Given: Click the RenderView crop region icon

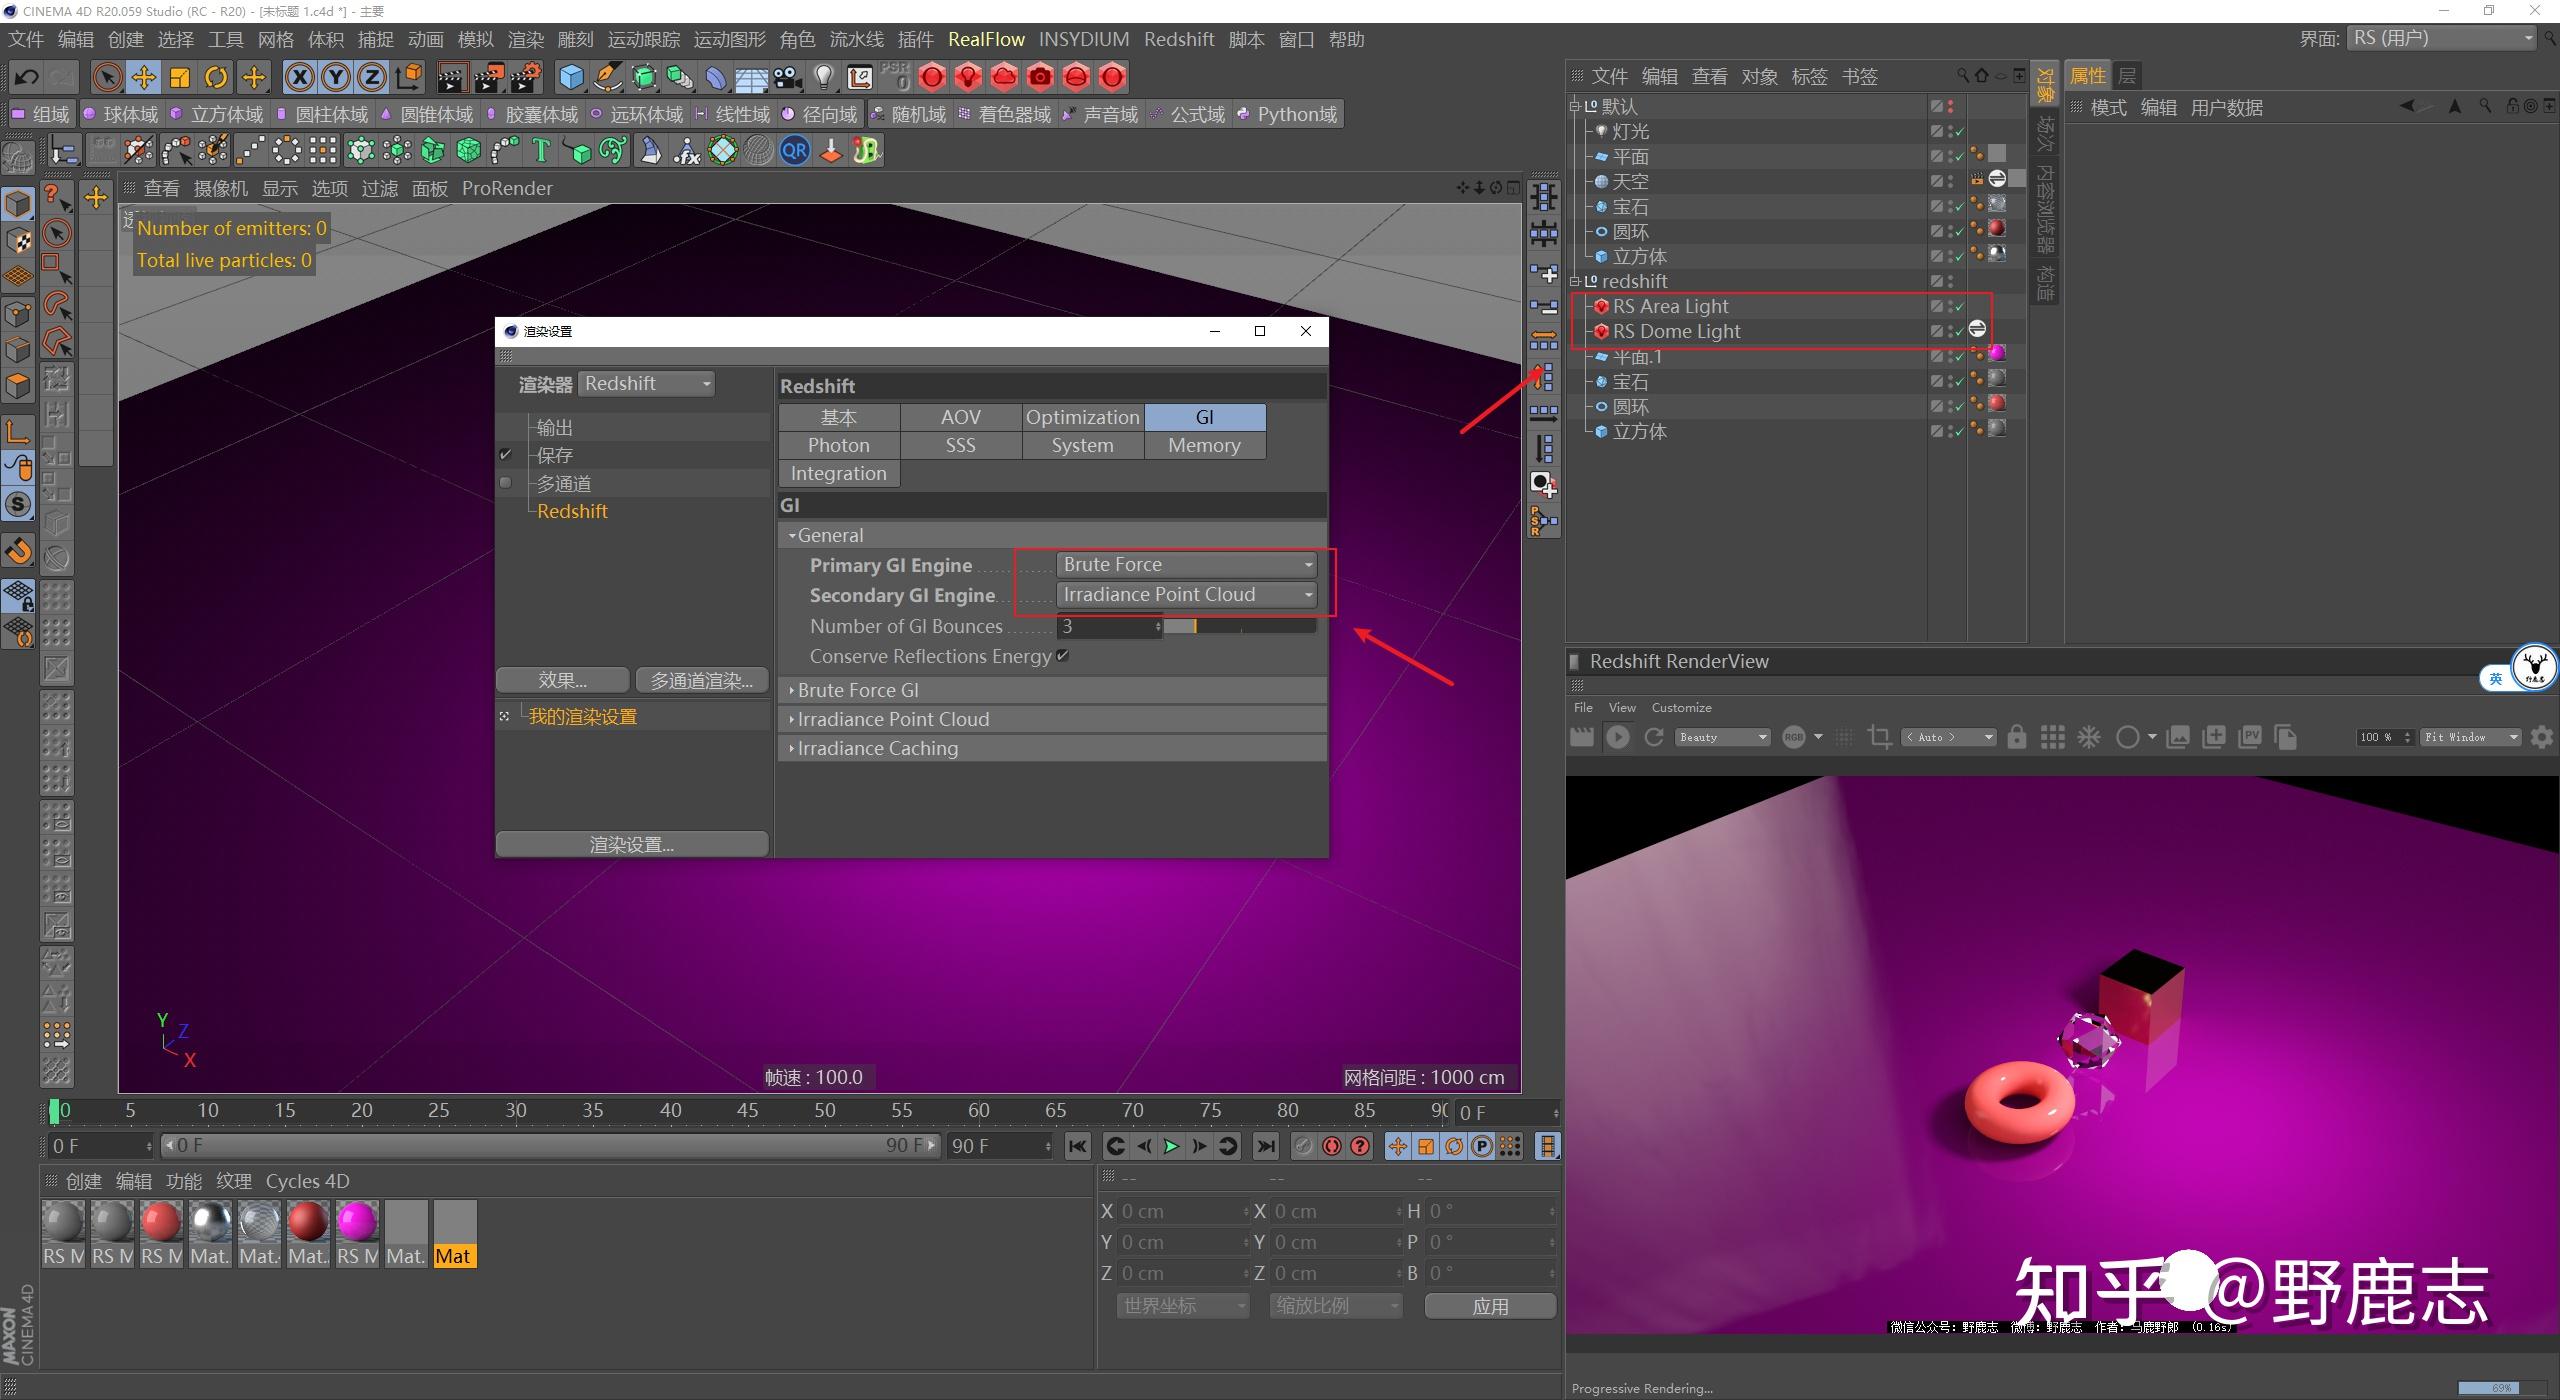Looking at the screenshot, I should (x=1879, y=737).
